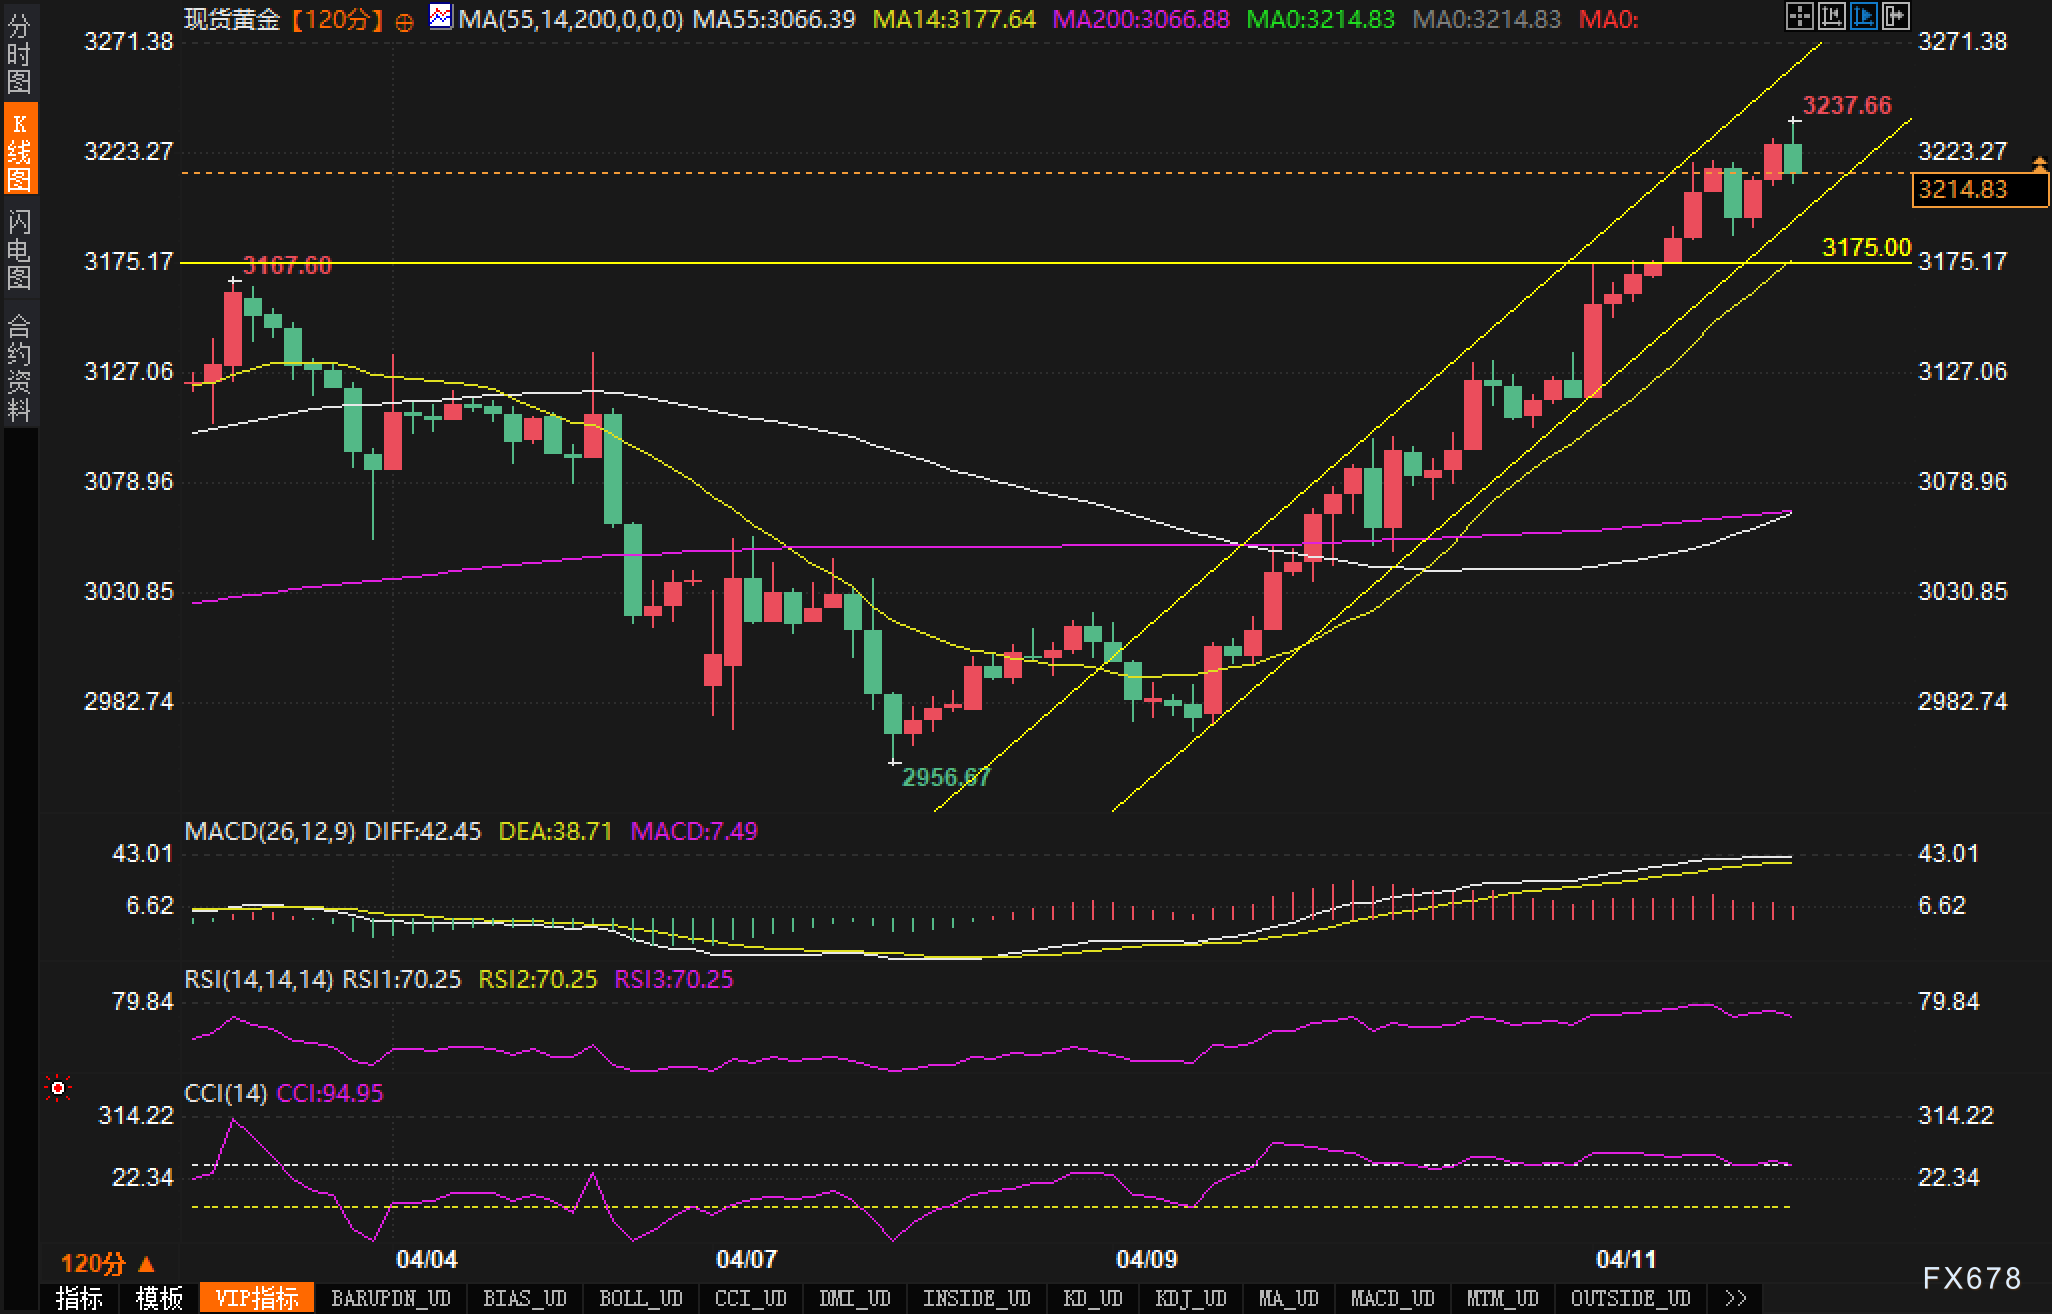
Task: Click the orange arrow beside current price tag
Action: [x=2038, y=163]
